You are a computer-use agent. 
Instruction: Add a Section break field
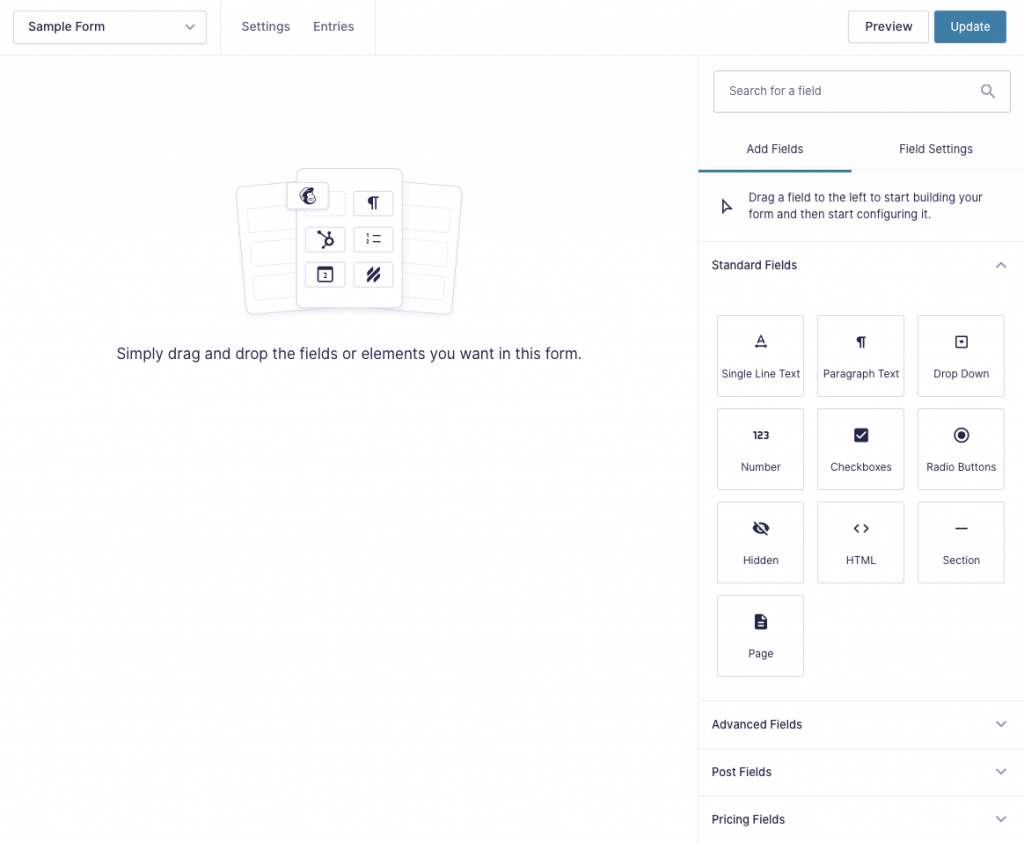click(960, 542)
